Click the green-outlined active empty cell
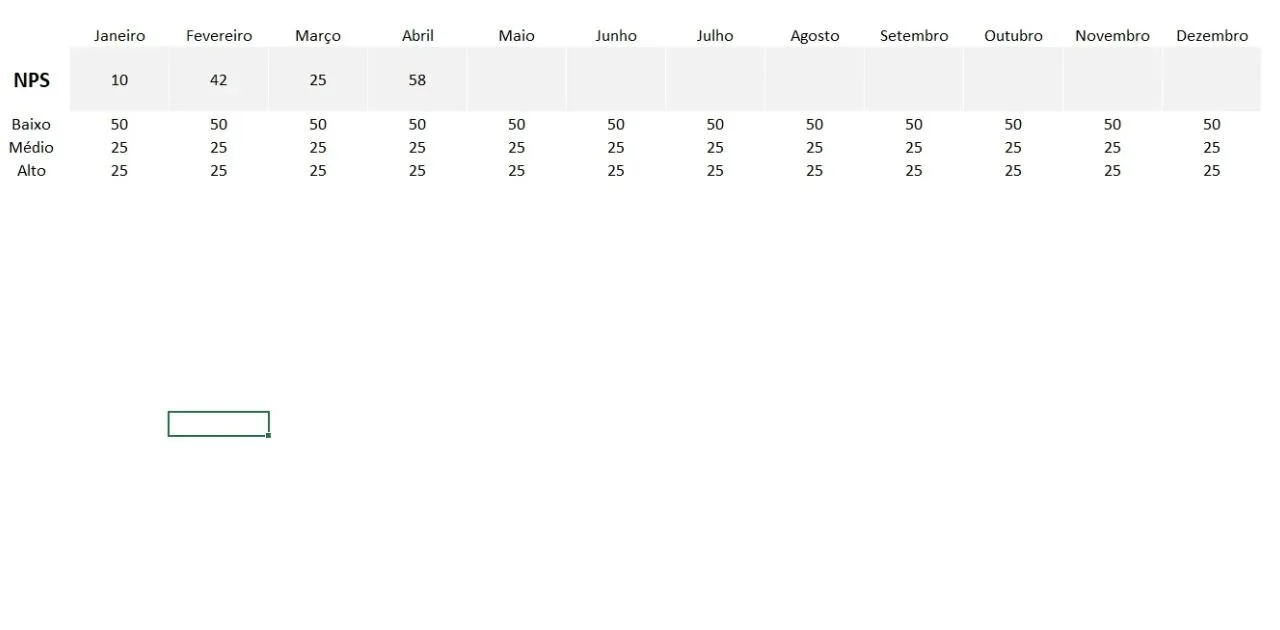This screenshot has width=1280, height=630. click(x=218, y=424)
